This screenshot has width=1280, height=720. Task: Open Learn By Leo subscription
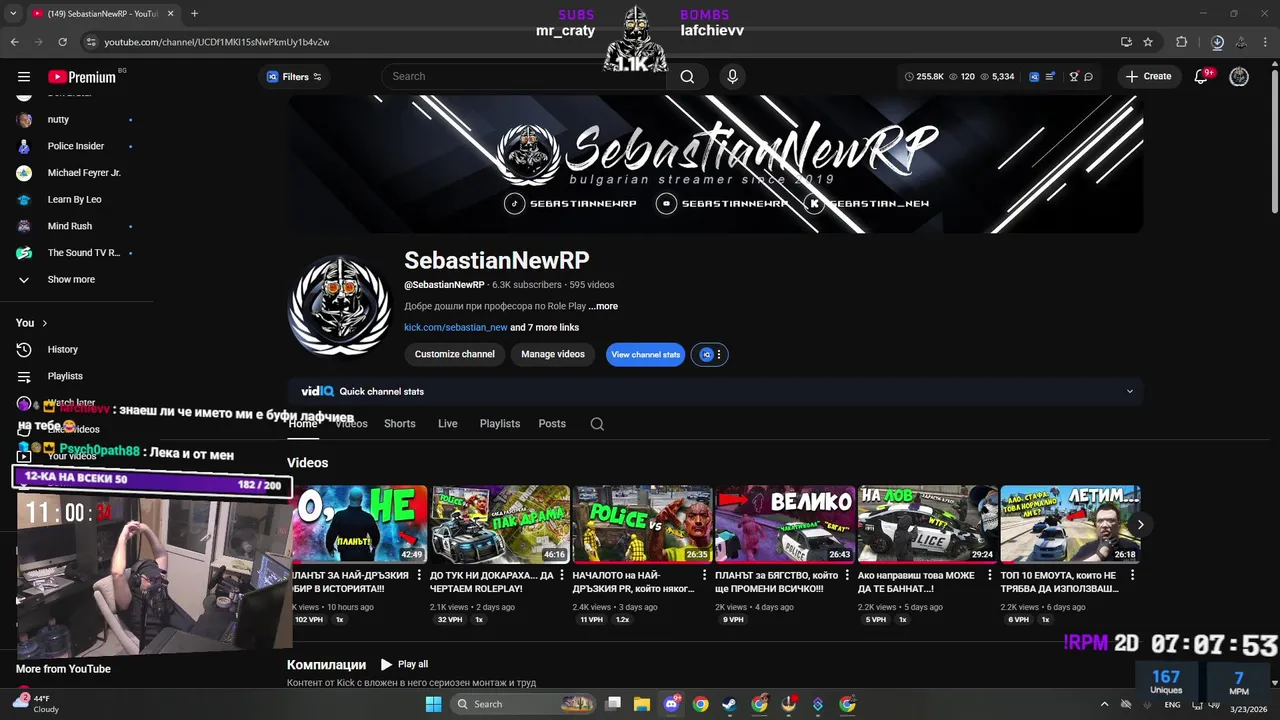pos(75,199)
